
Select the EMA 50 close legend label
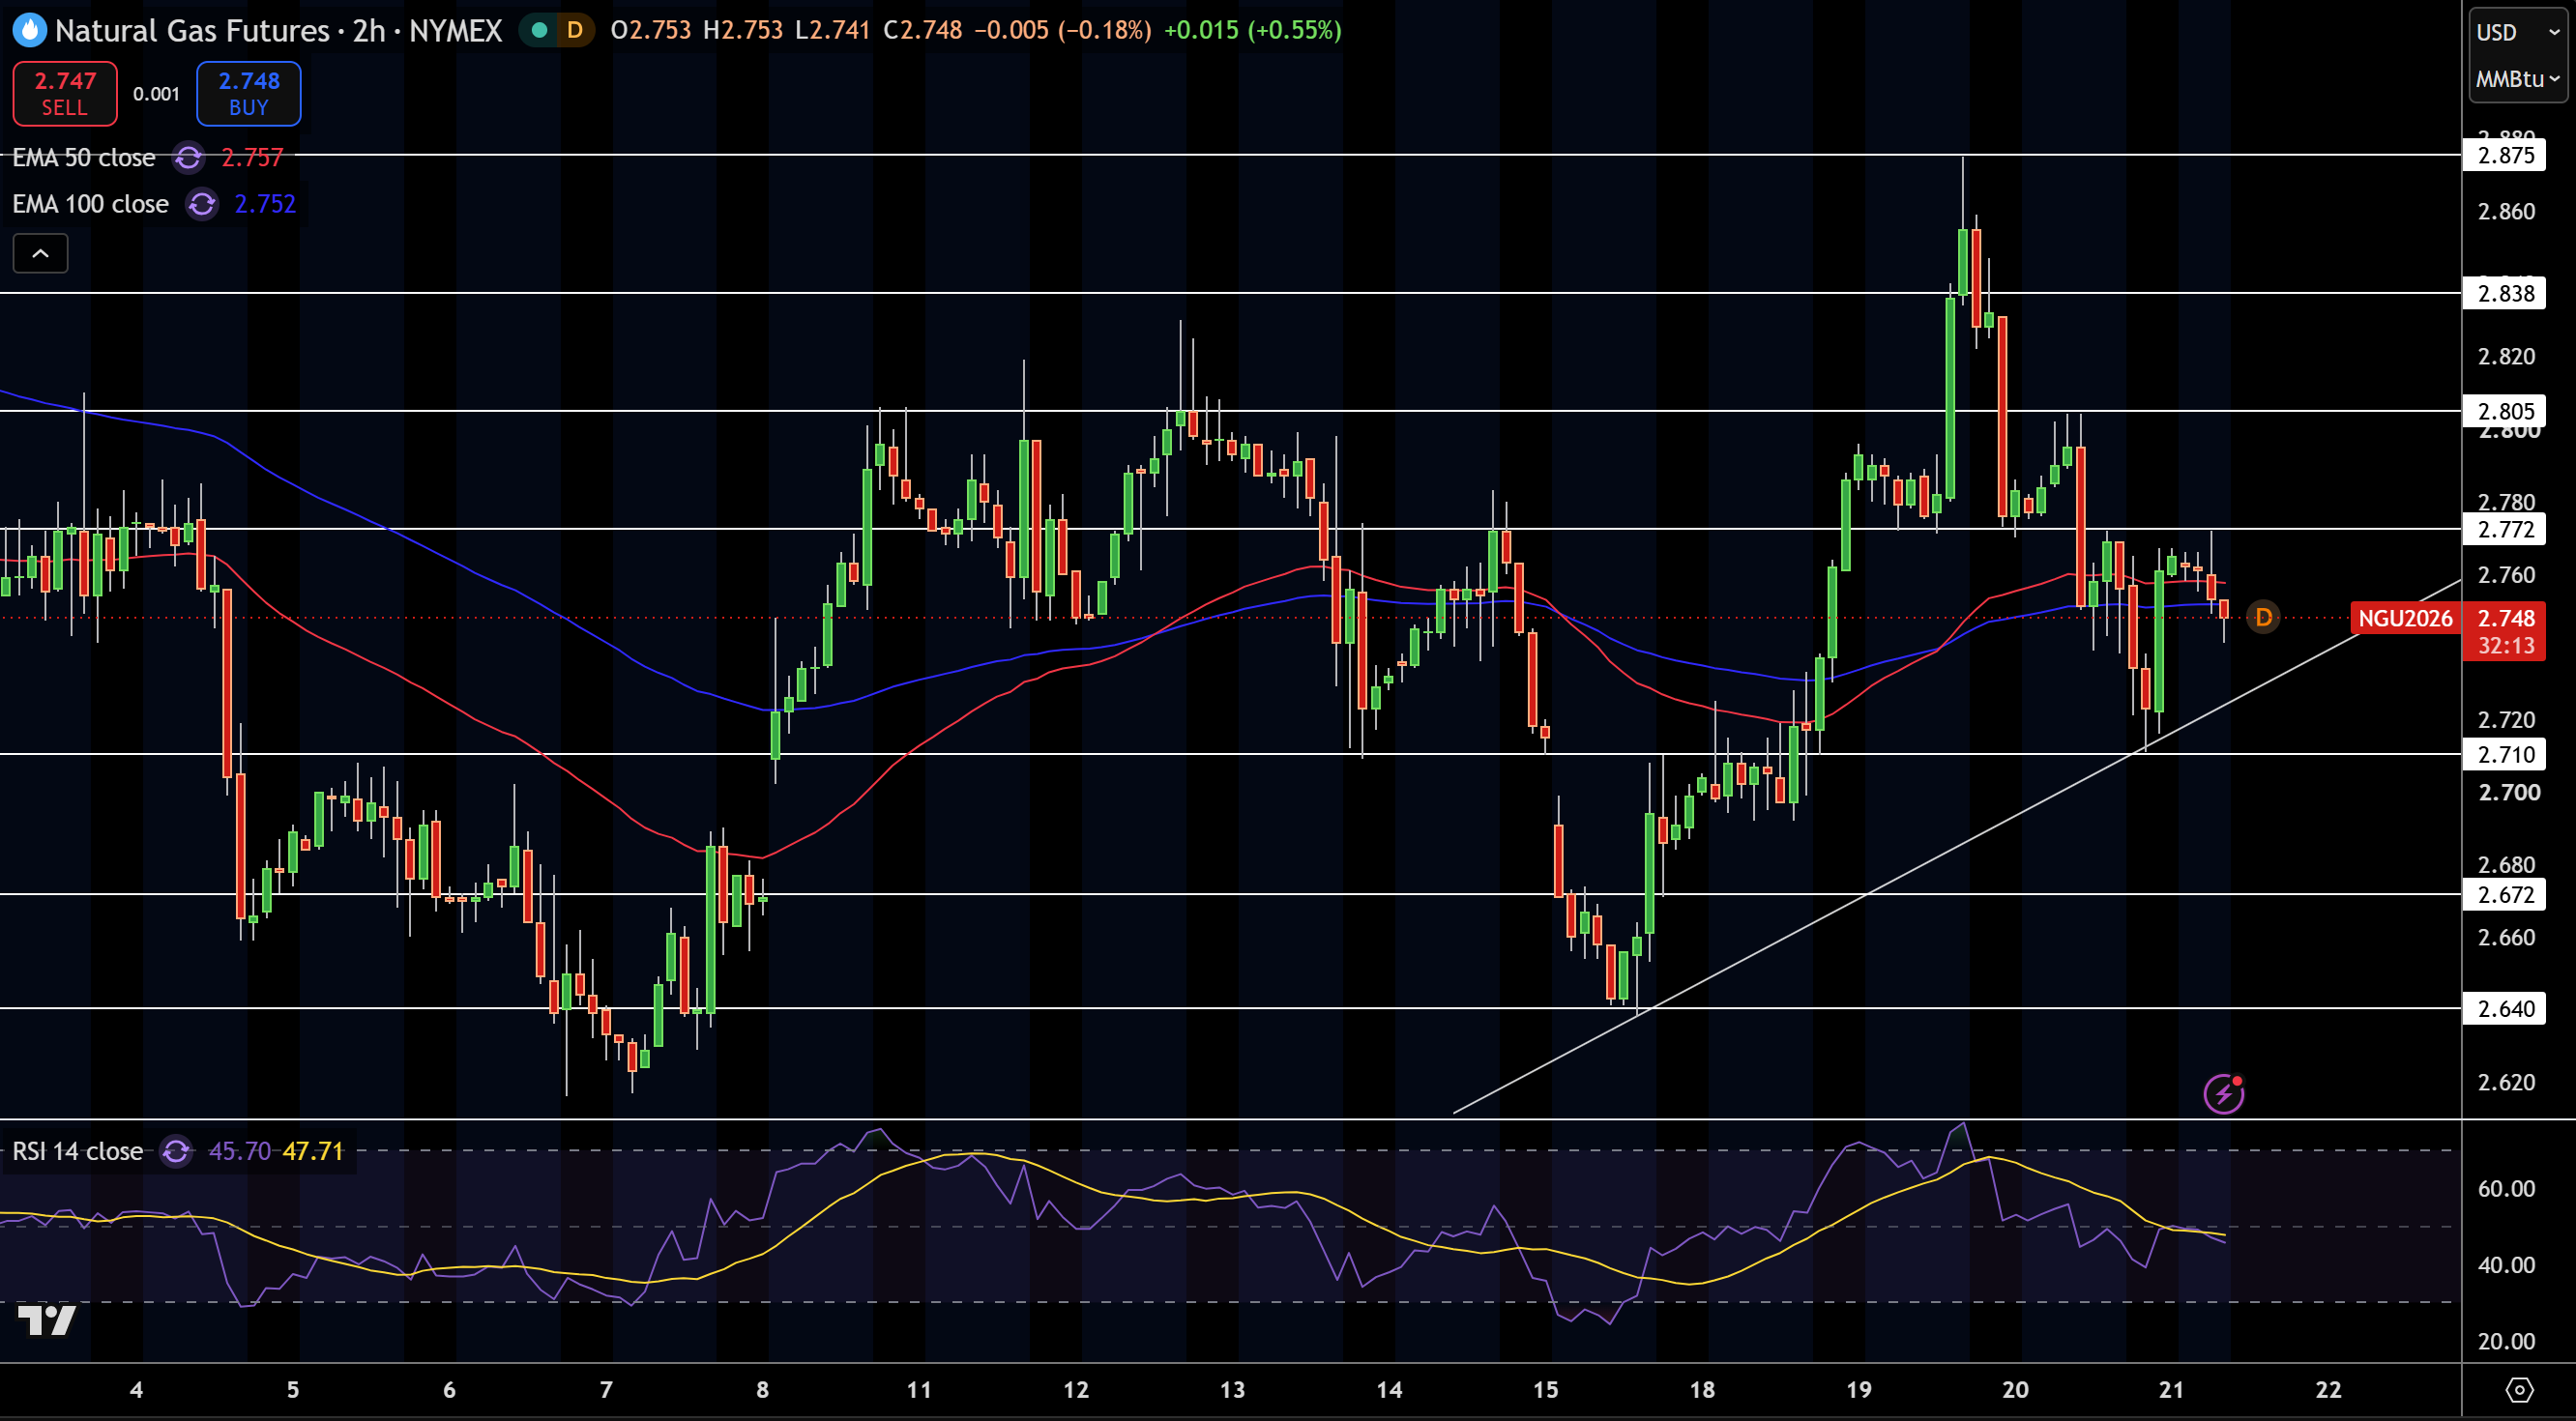tap(84, 157)
